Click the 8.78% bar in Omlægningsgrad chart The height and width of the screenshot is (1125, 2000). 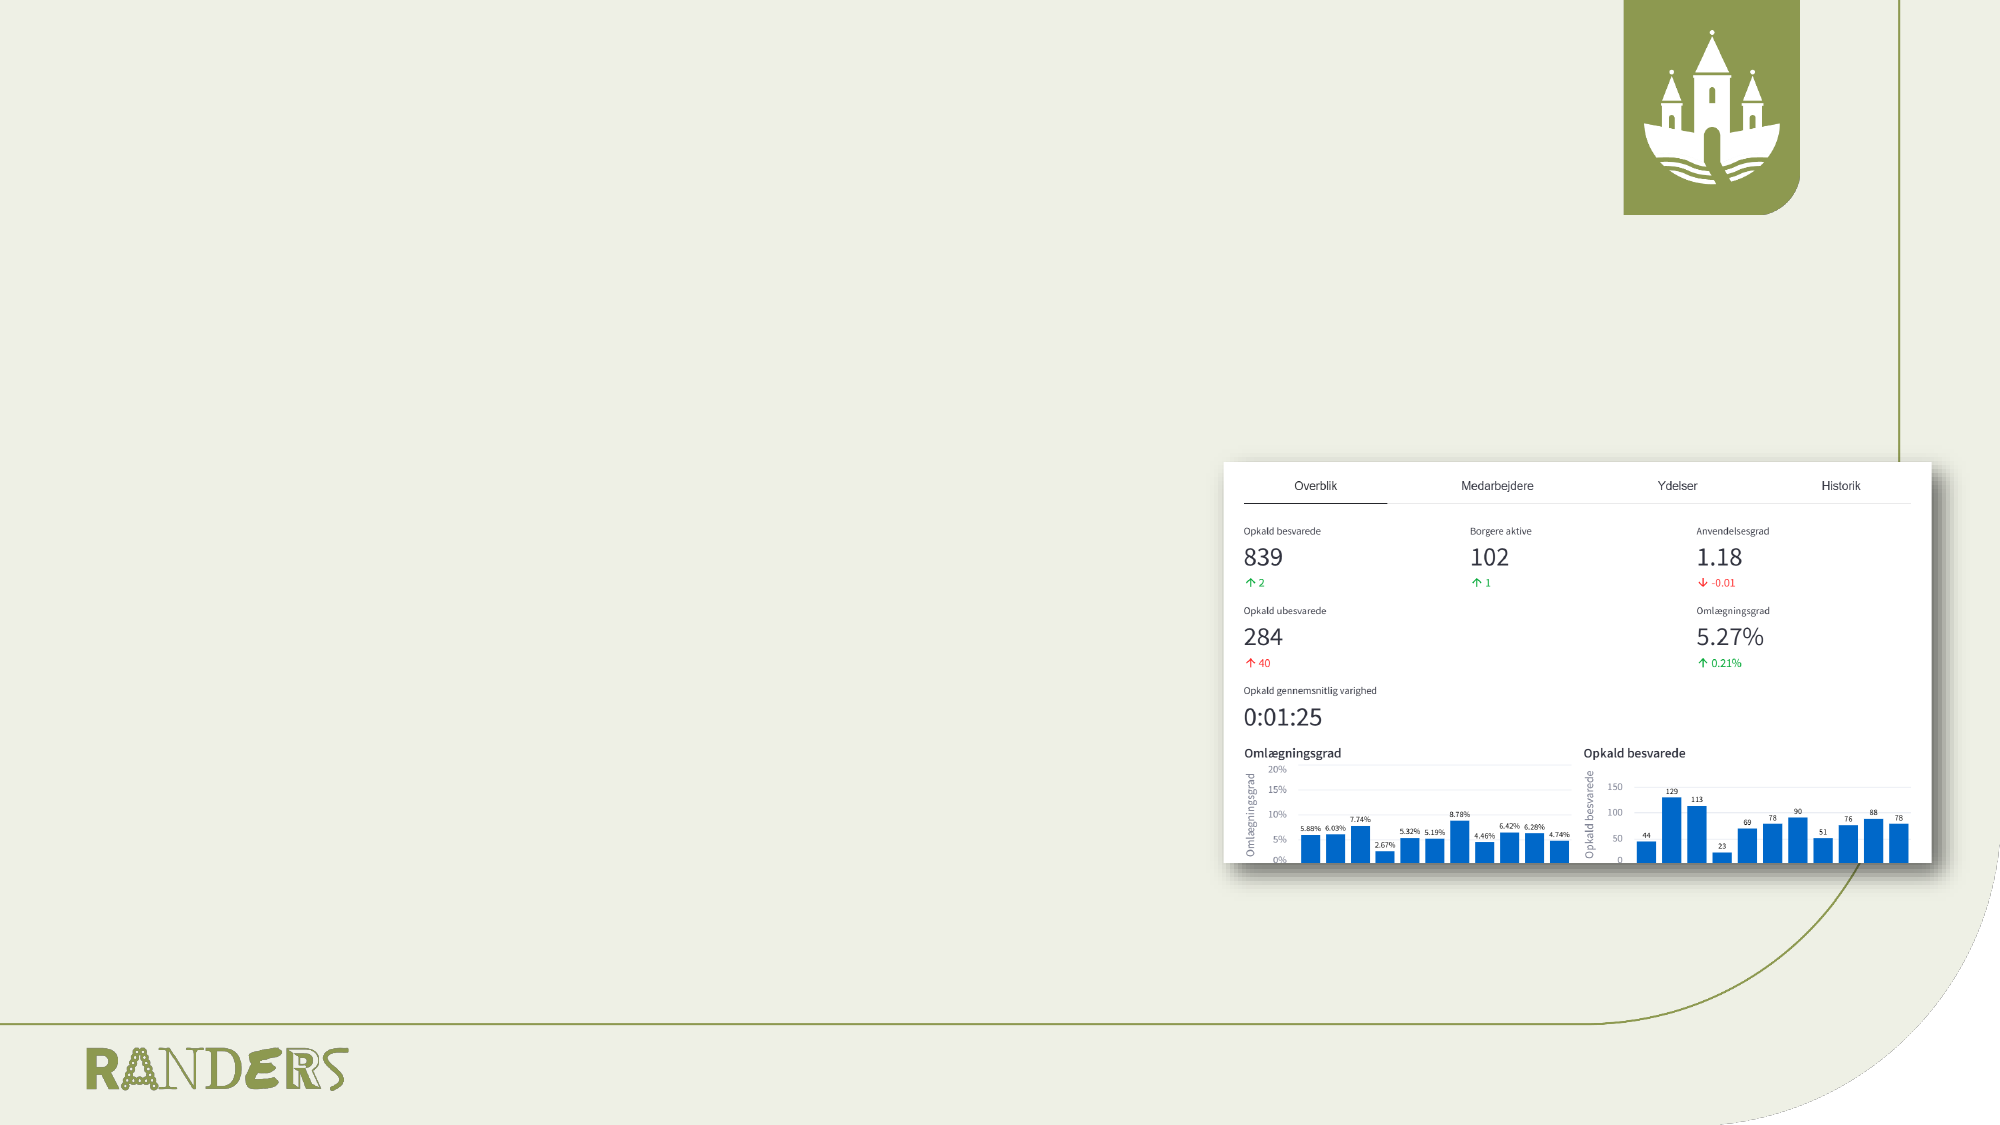[x=1460, y=842]
